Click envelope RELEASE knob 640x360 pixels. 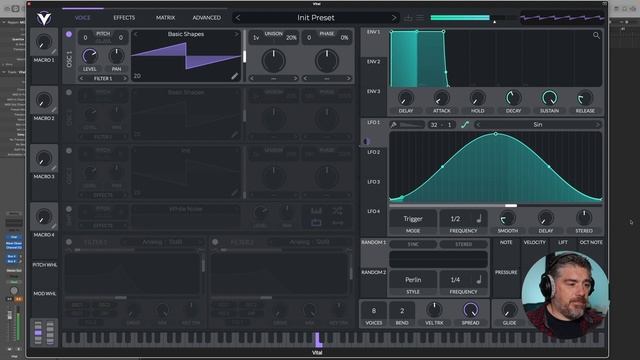(x=585, y=98)
